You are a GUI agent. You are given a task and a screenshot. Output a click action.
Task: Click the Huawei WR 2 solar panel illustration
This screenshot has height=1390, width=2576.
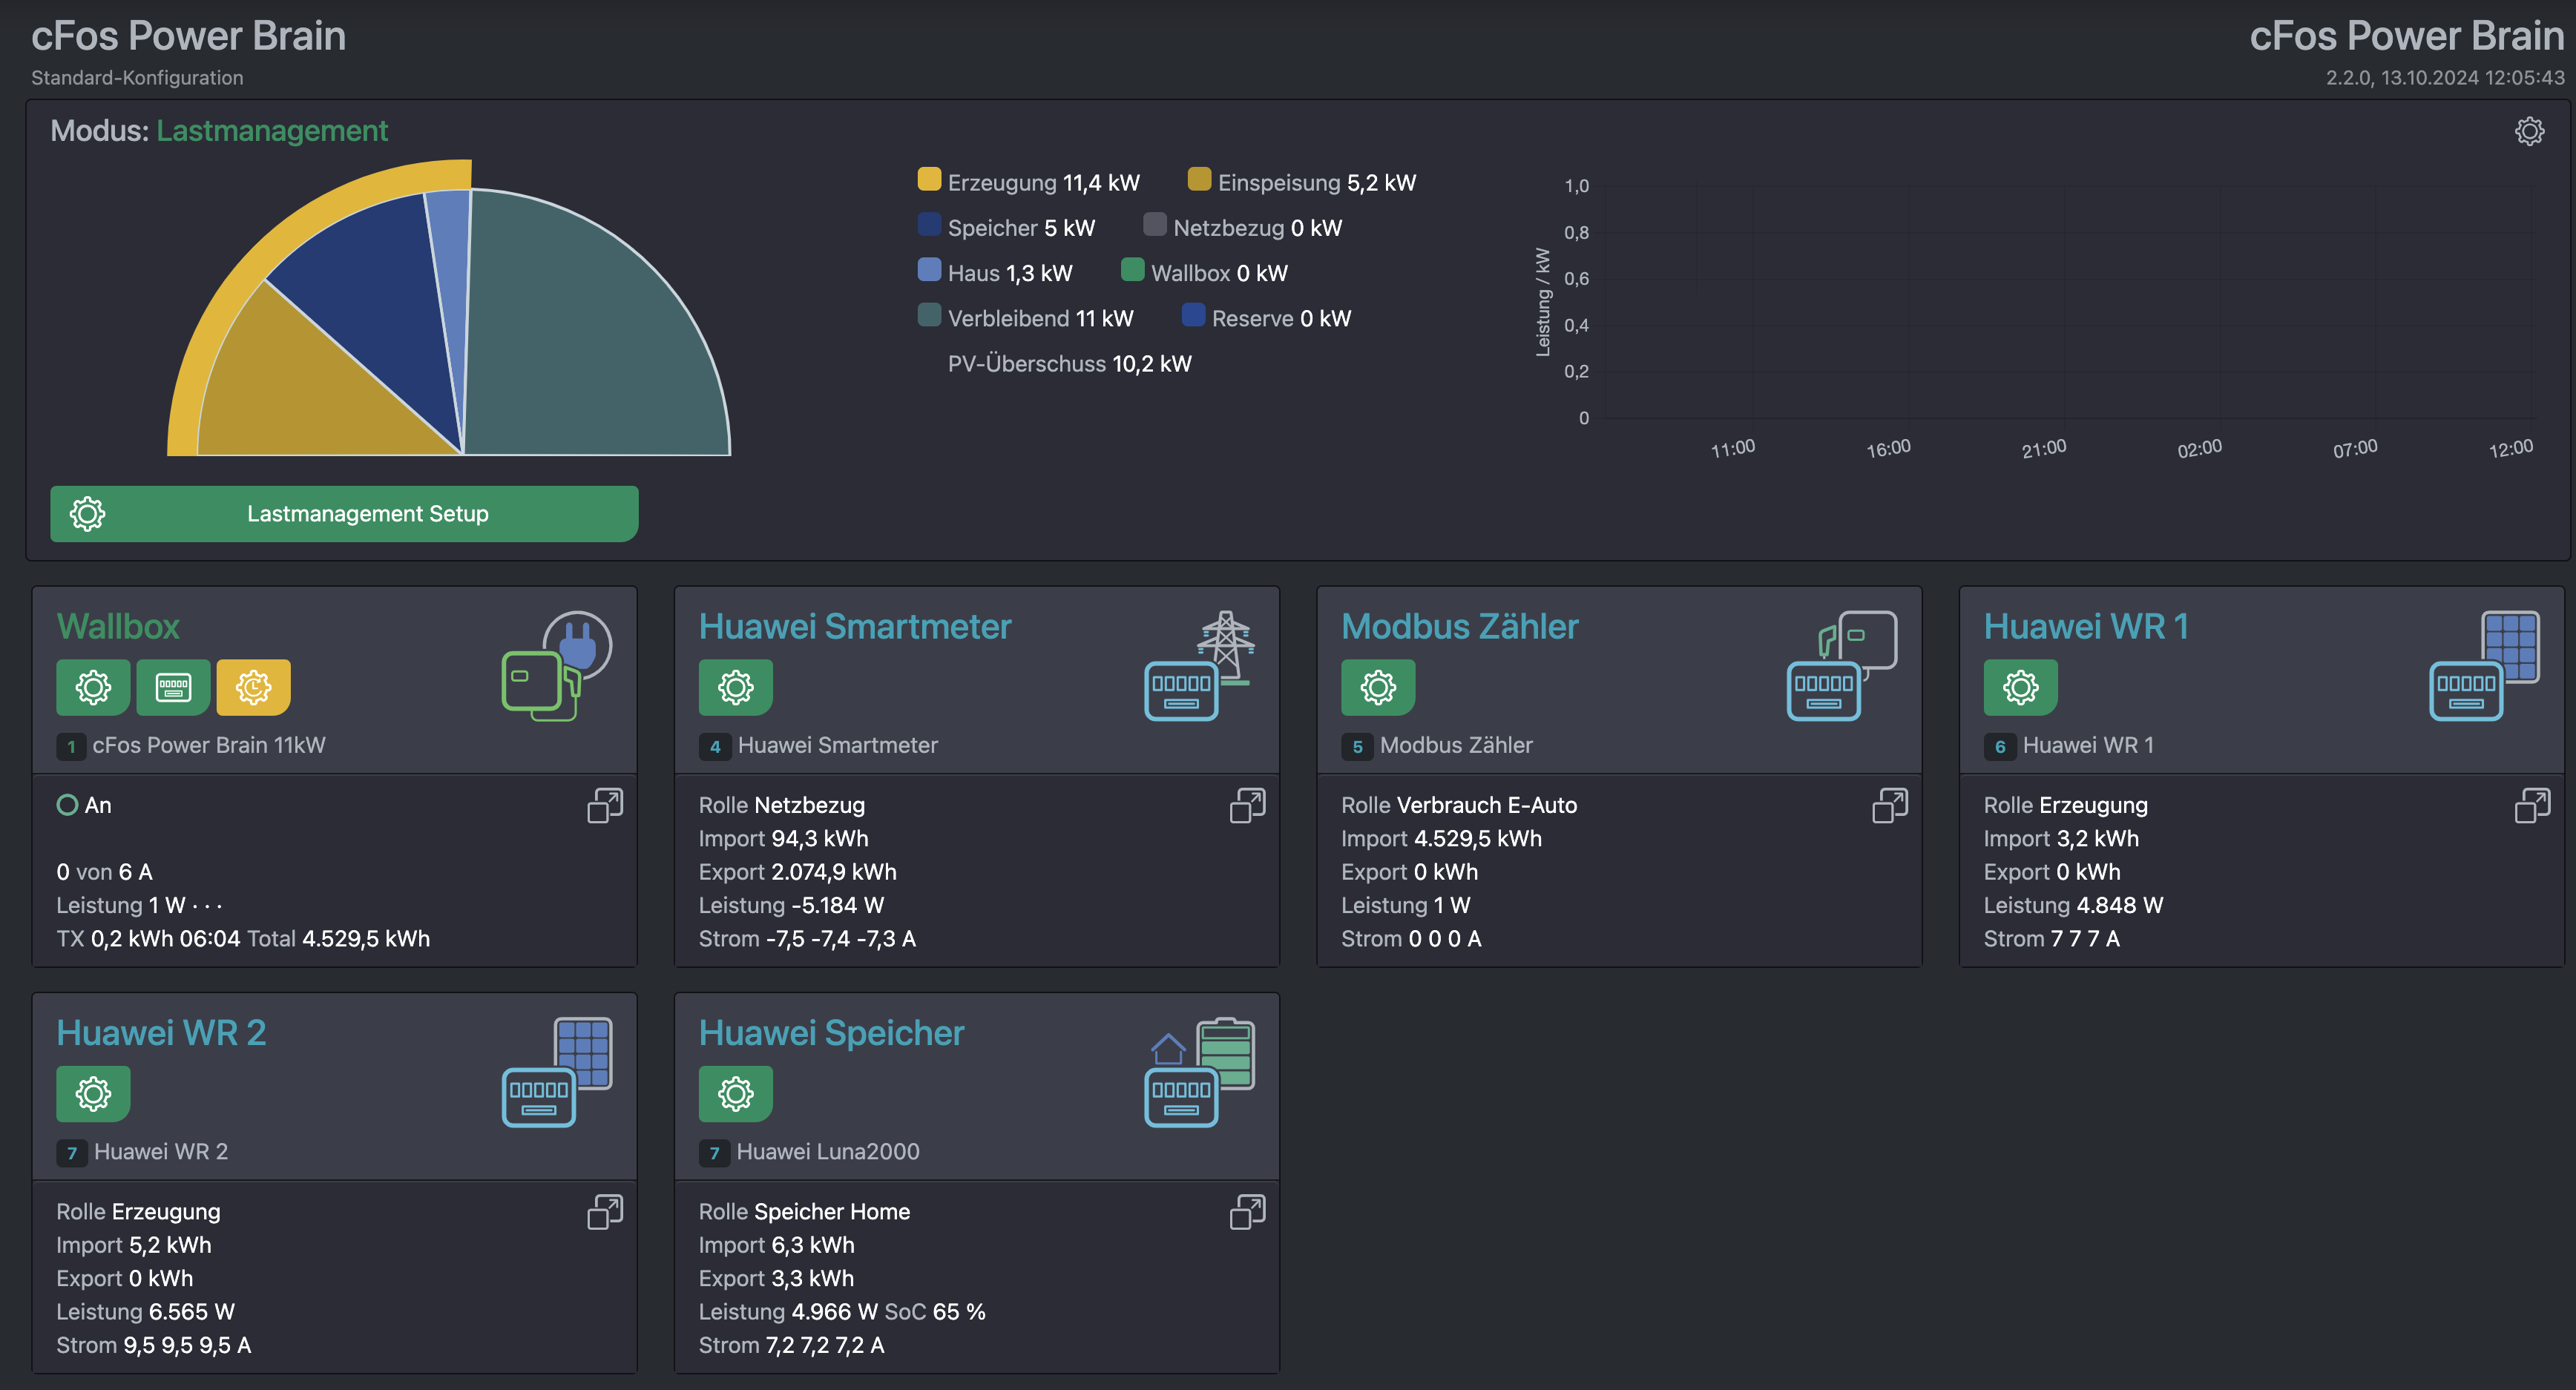point(556,1071)
